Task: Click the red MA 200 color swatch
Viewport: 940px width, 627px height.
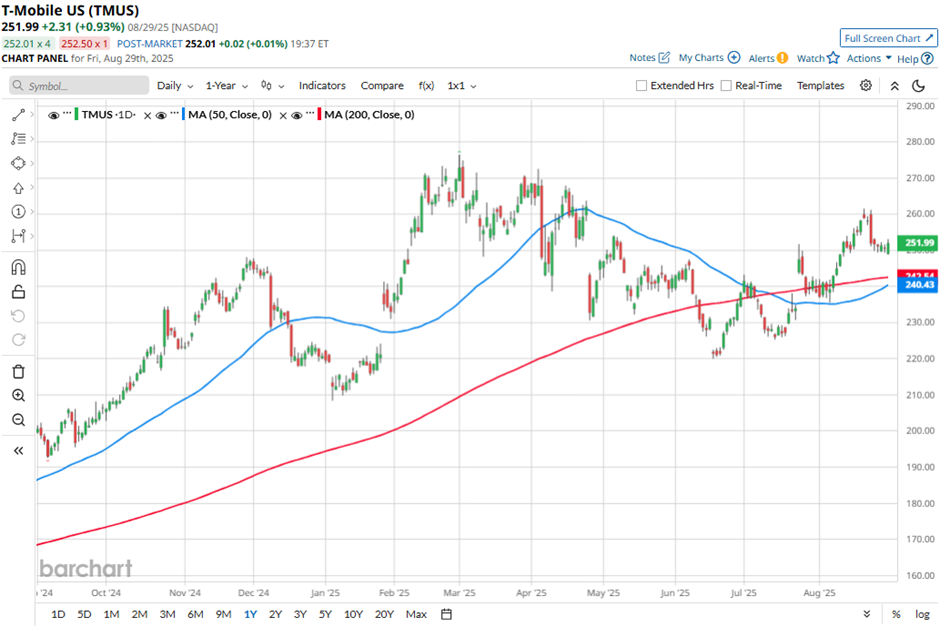Action: coord(319,114)
